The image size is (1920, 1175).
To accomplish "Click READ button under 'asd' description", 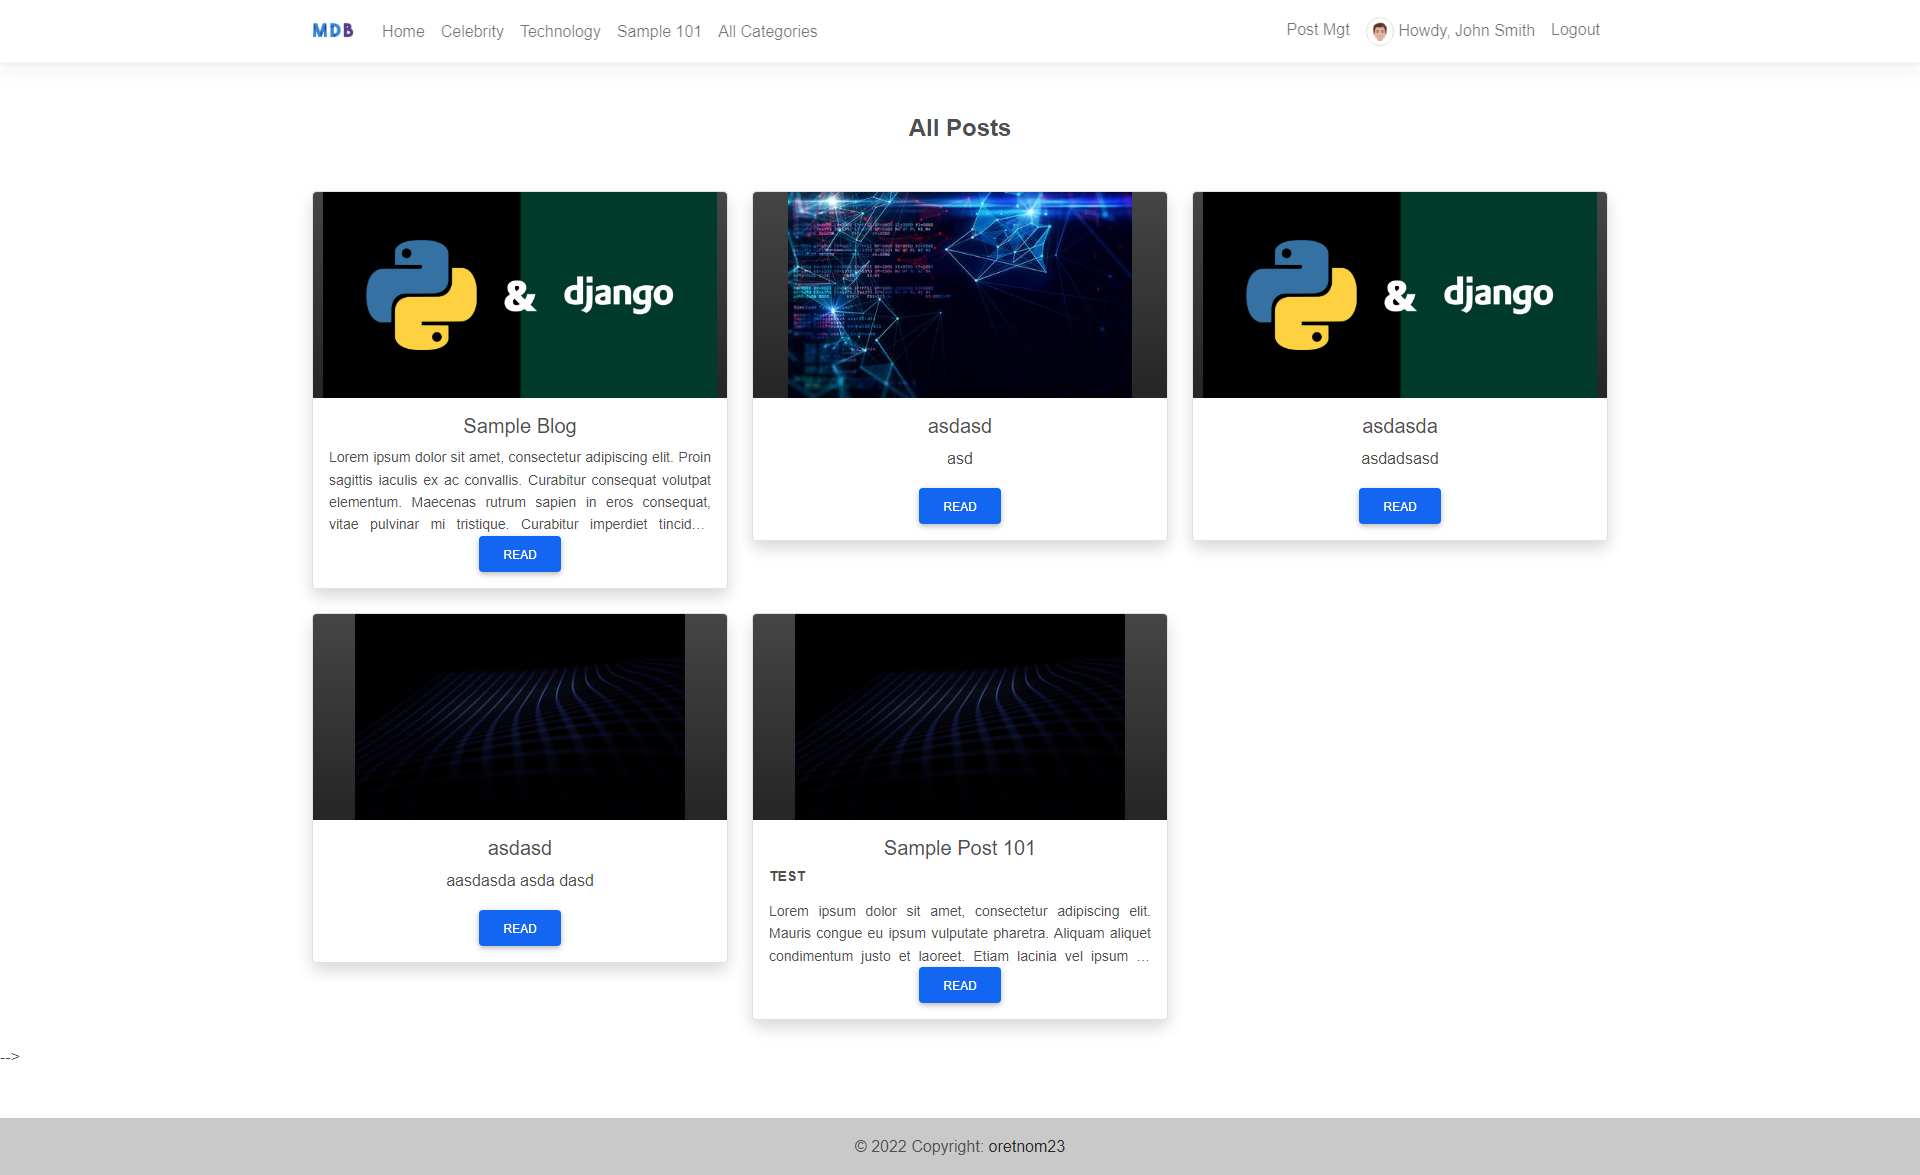I will [x=960, y=506].
